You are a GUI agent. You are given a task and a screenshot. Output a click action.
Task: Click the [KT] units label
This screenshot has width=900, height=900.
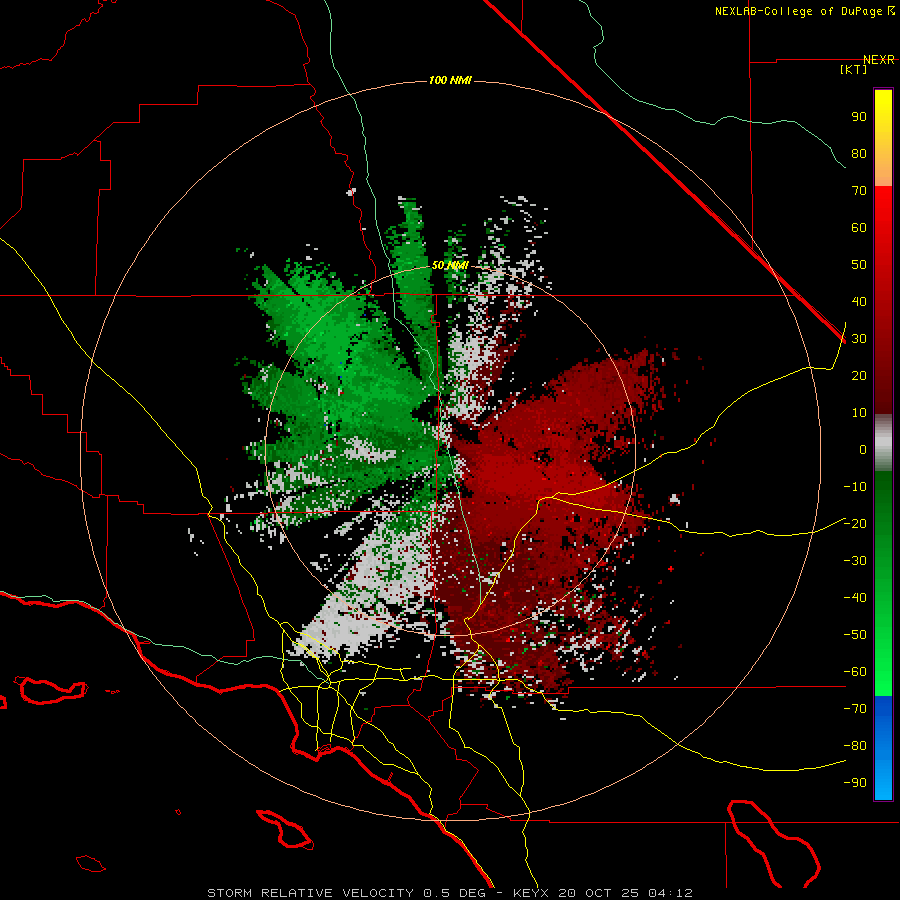coord(854,69)
